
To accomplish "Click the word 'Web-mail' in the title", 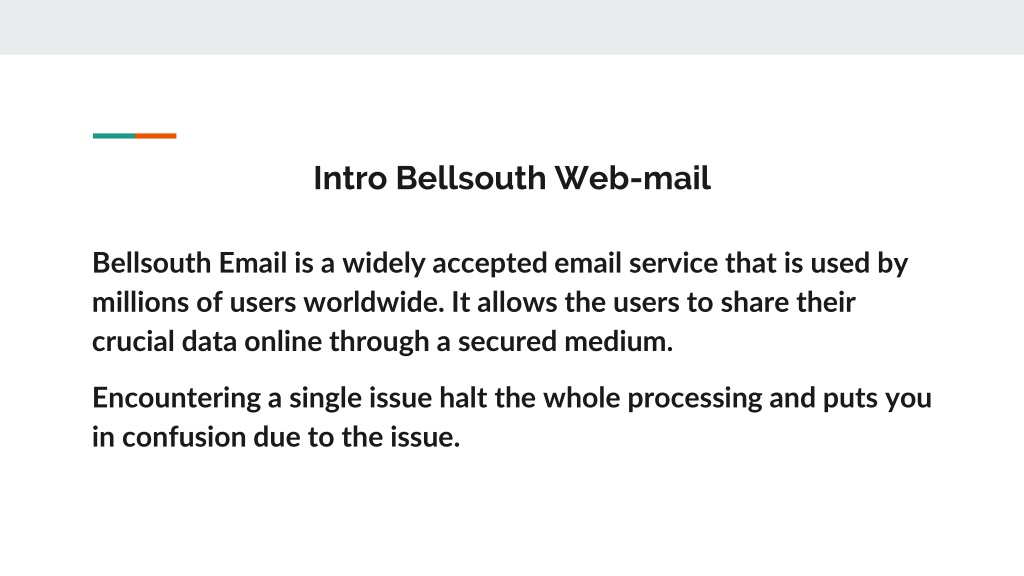I will 632,178.
